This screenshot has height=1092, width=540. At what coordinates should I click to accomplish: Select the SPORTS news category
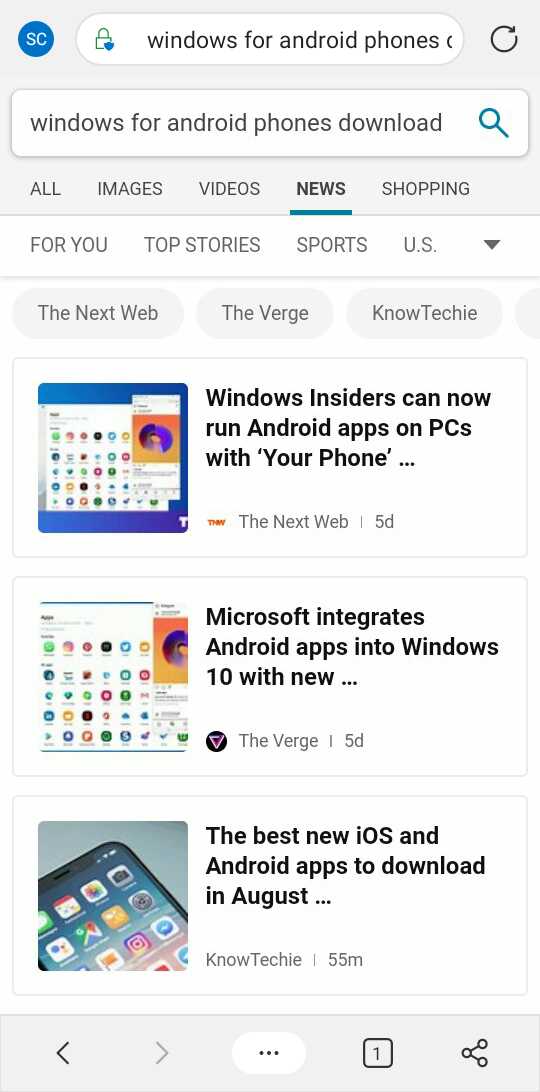(x=332, y=244)
